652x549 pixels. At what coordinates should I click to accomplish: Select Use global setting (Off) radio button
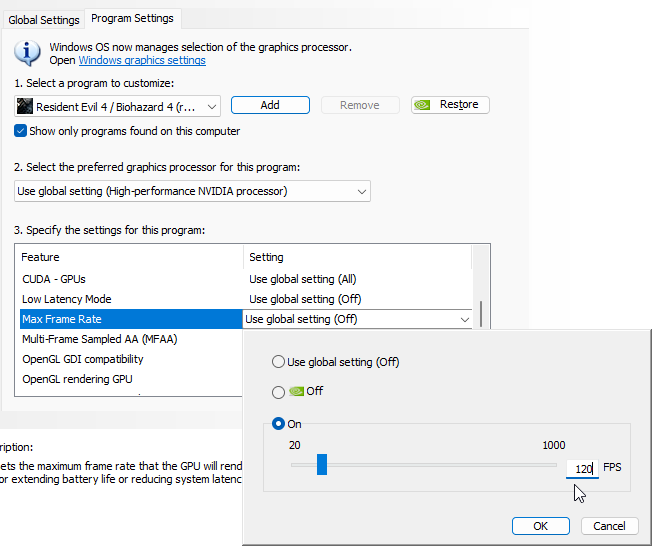(278, 361)
